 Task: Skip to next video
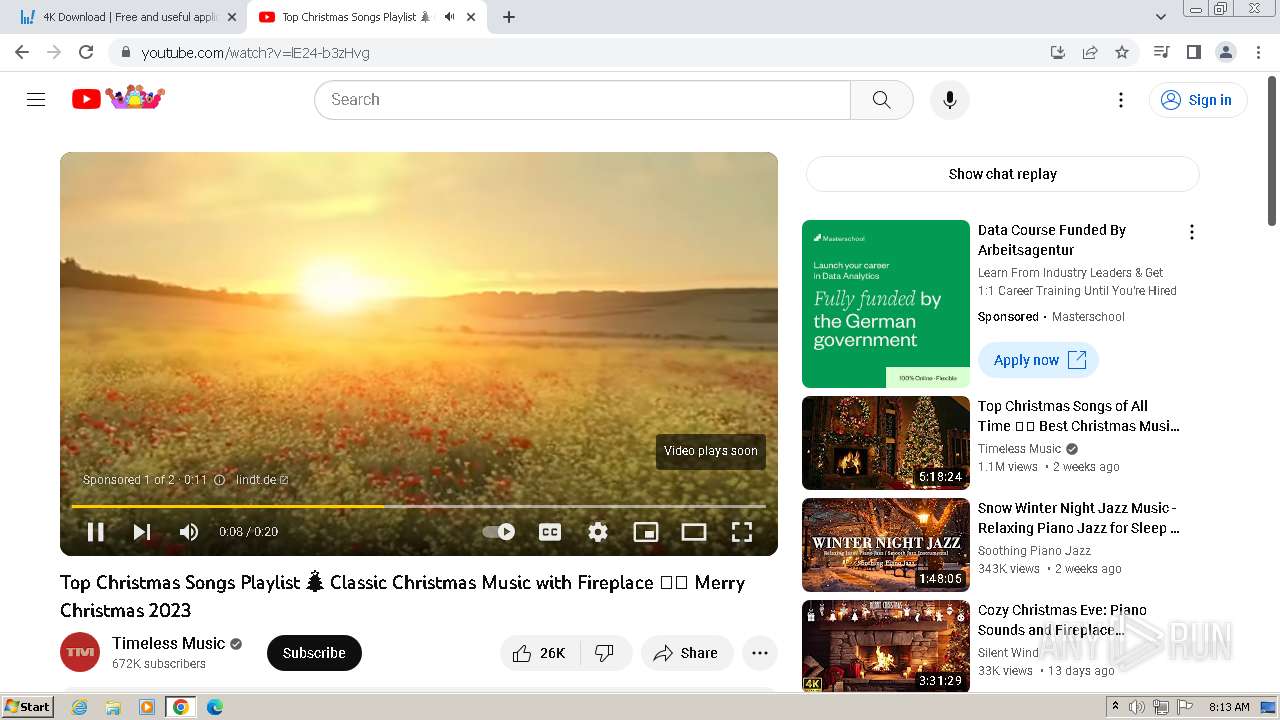(142, 532)
